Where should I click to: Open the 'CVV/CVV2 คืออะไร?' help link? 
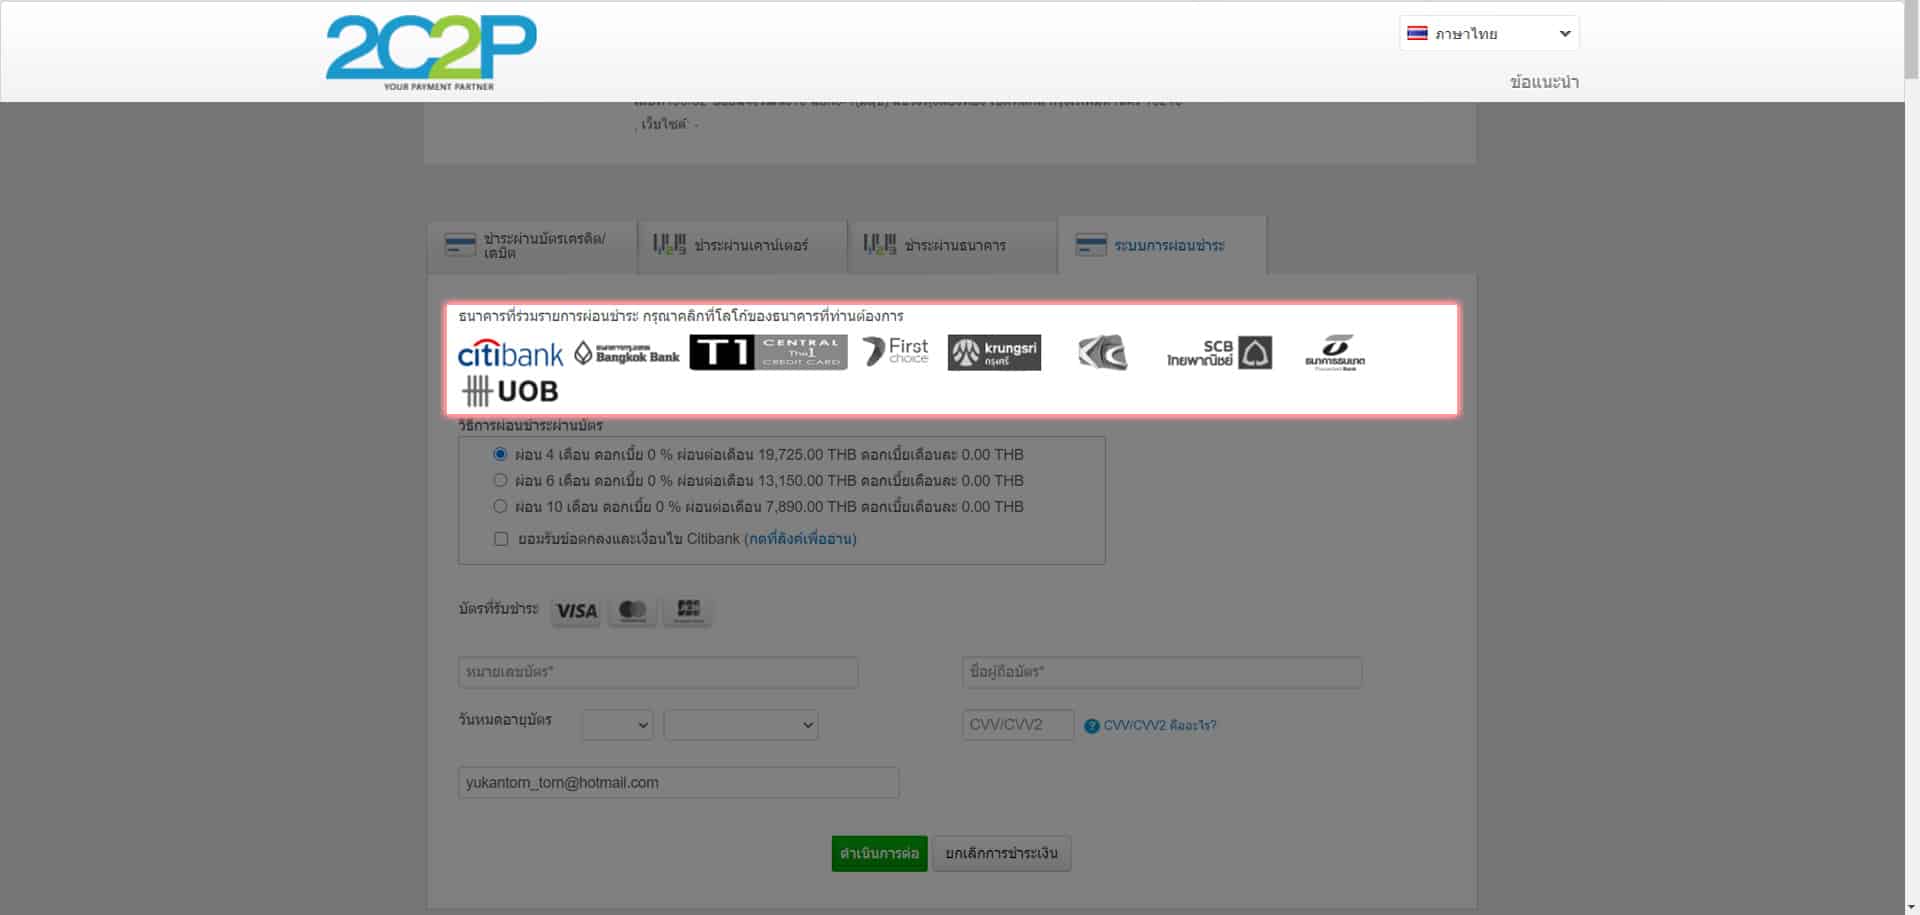coord(1159,725)
